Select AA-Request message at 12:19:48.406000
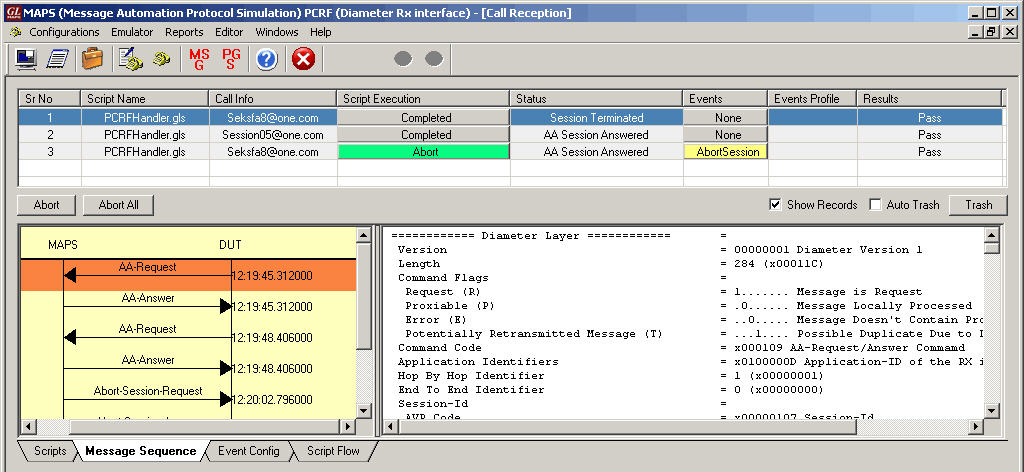Image resolution: width=1024 pixels, height=472 pixels. pos(188,337)
